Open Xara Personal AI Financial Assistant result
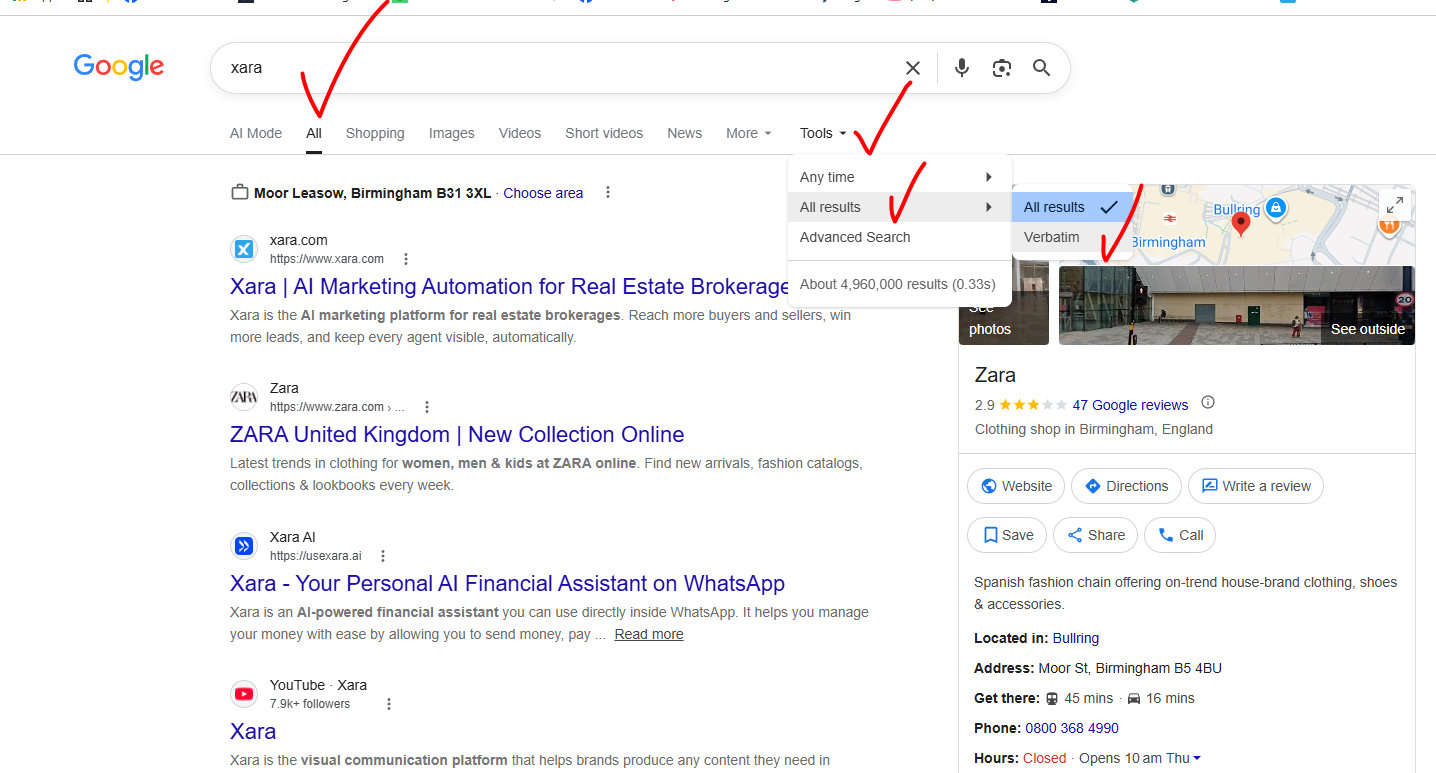1436x773 pixels. (507, 583)
